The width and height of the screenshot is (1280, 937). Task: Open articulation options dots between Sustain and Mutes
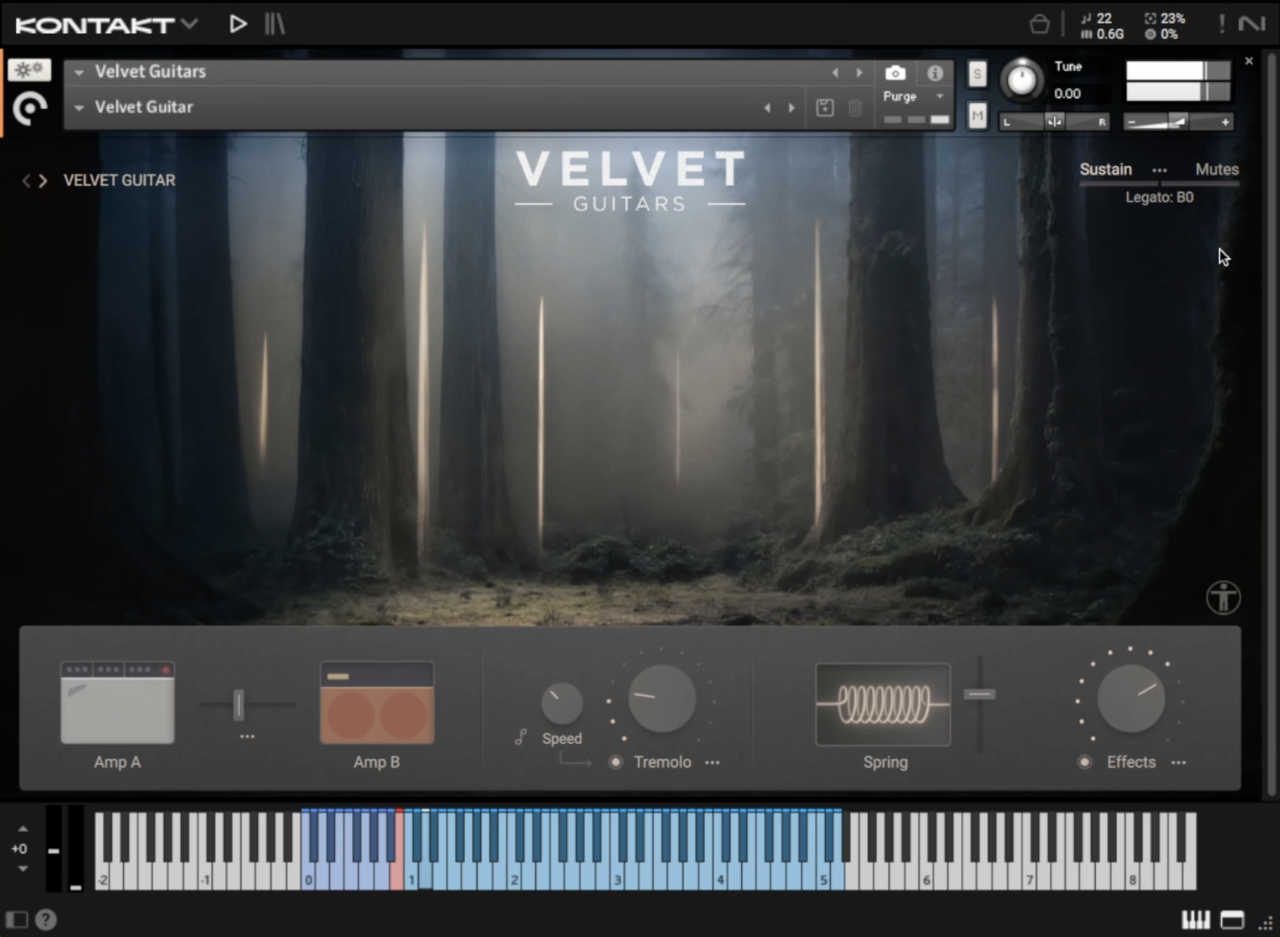click(x=1159, y=171)
